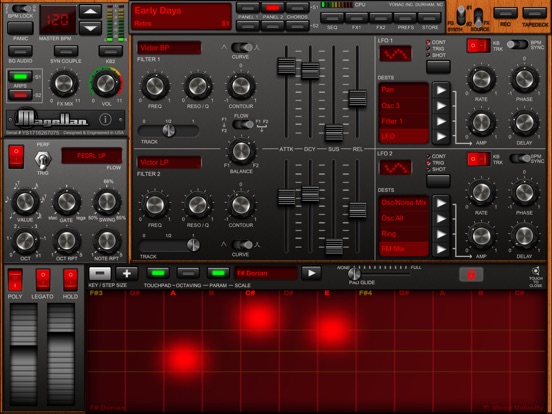The width and height of the screenshot is (552, 414).
Task: Click the PEDAL UP arp pattern display
Action: click(92, 156)
